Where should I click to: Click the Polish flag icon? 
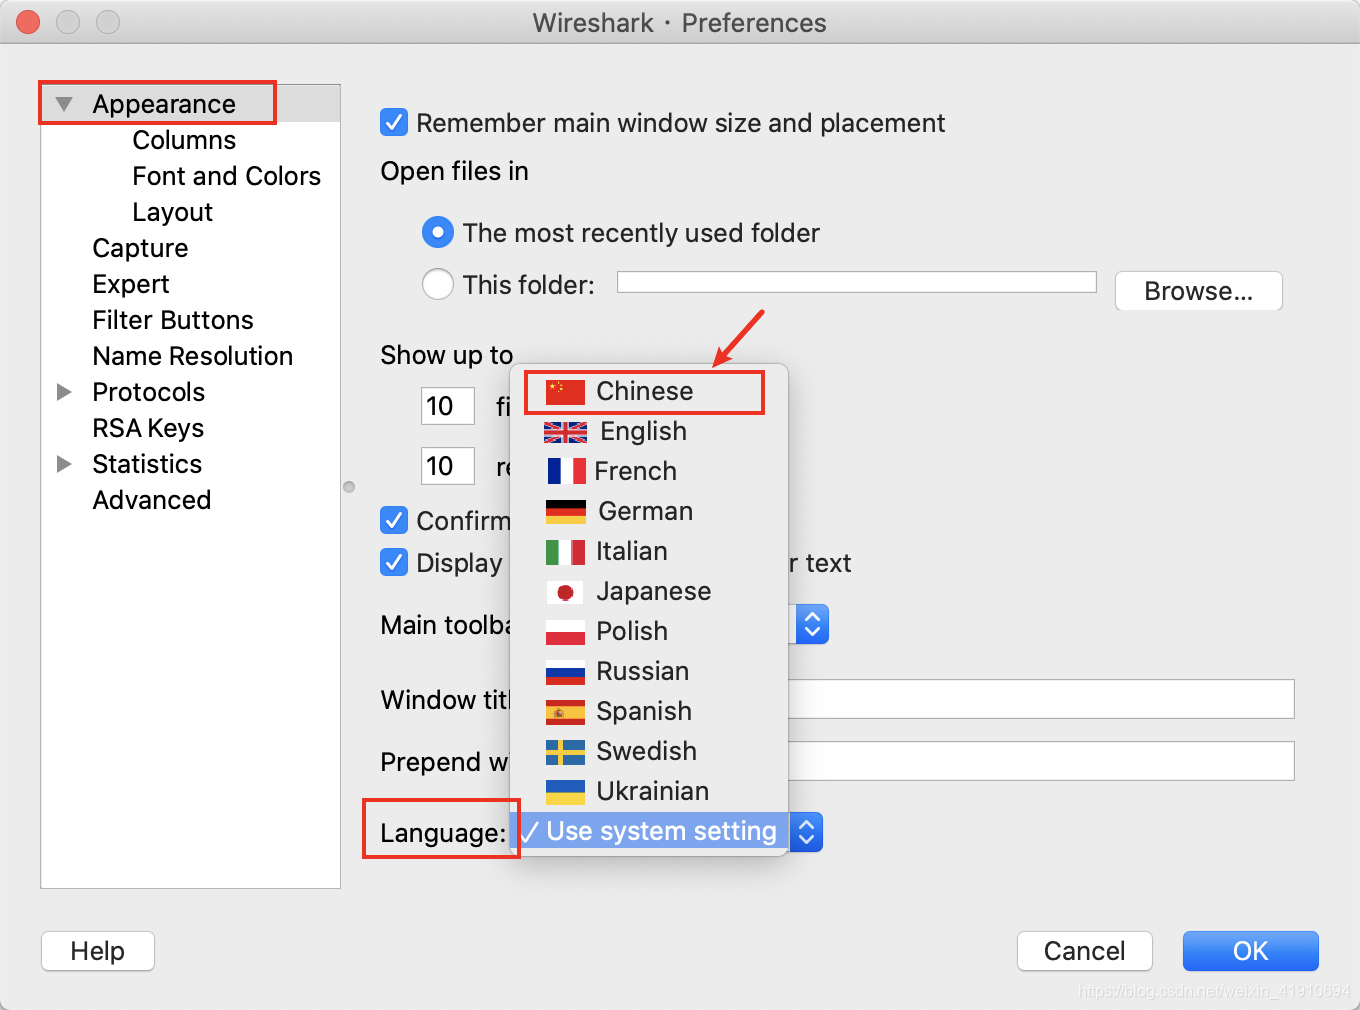565,632
